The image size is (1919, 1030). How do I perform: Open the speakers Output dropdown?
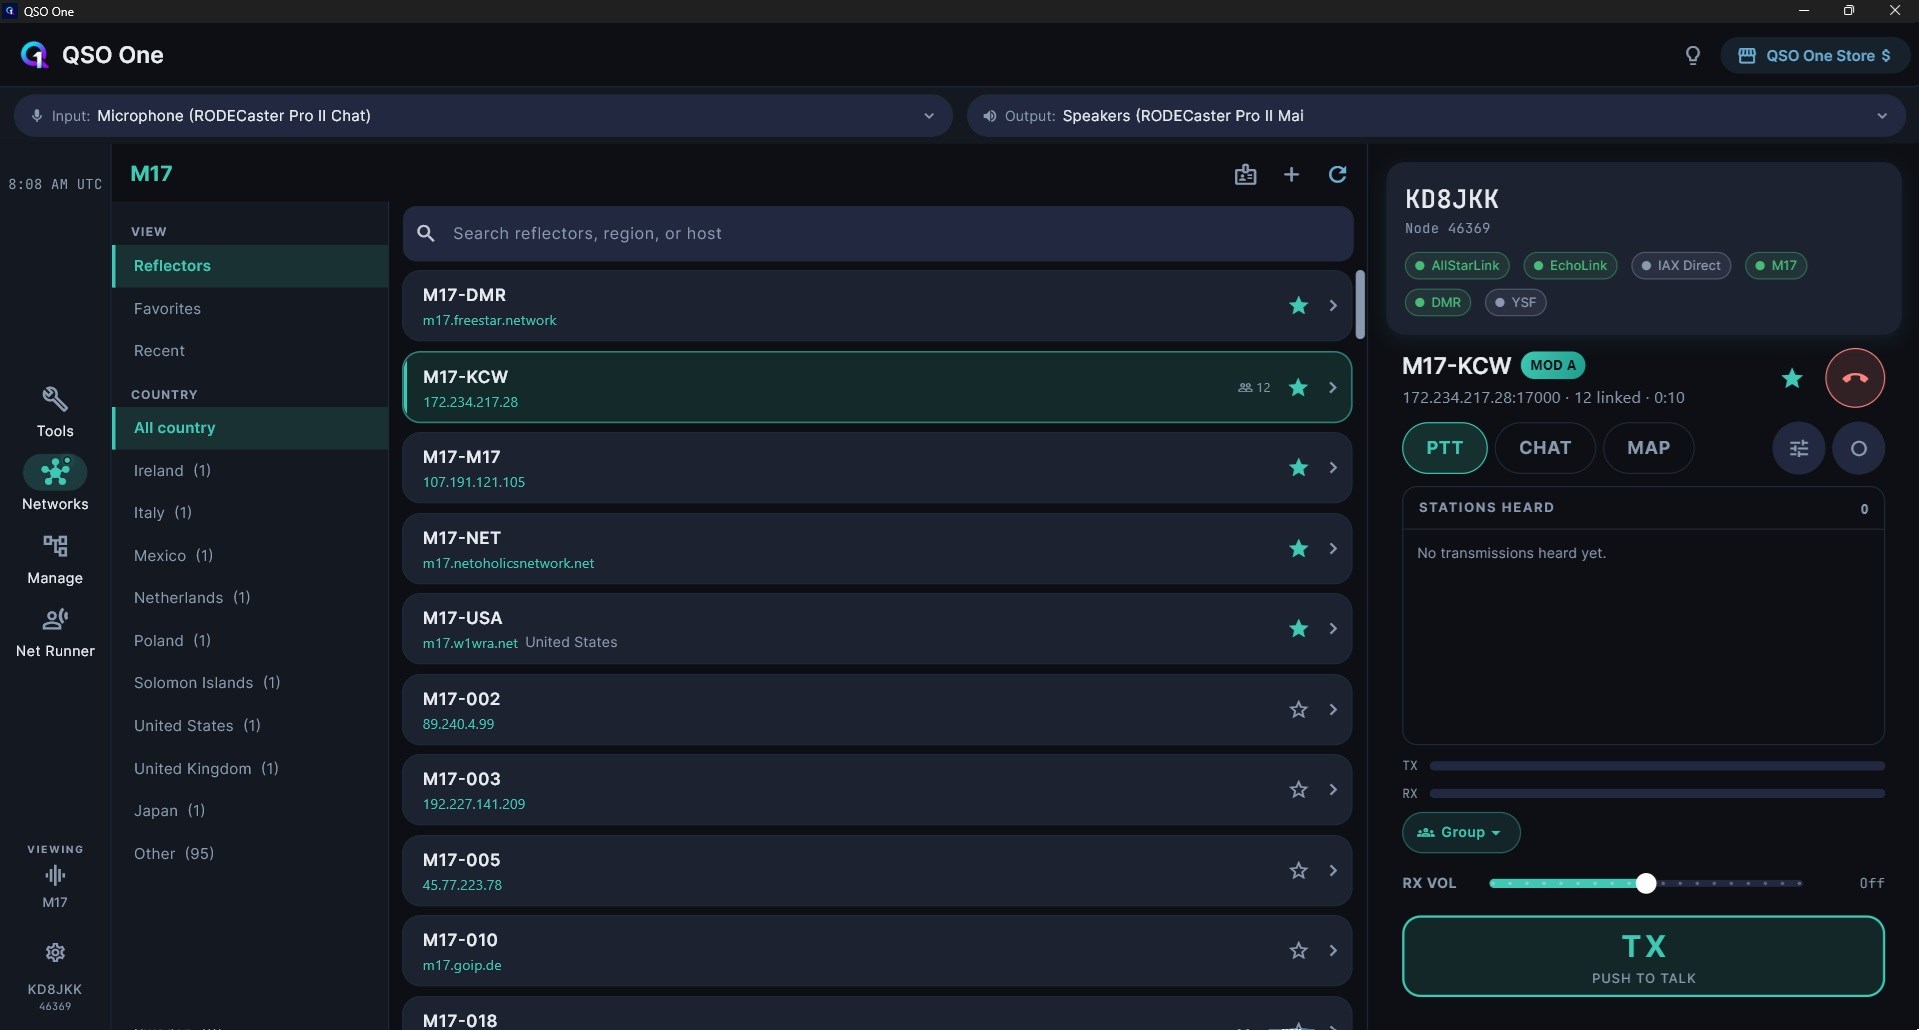point(1436,116)
